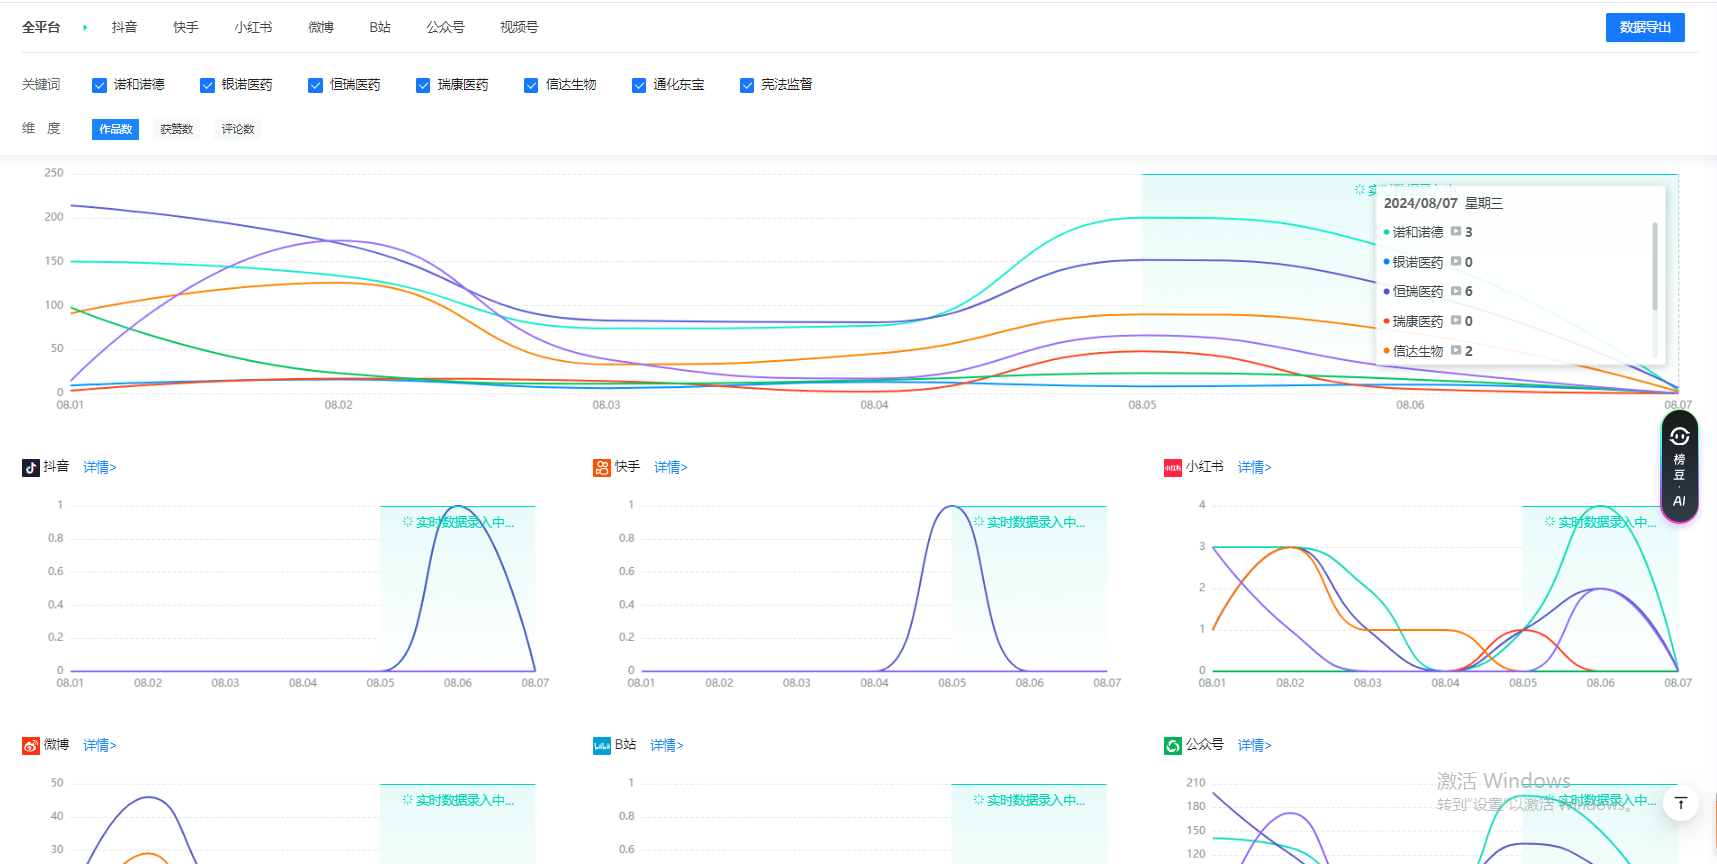Uncheck the 信达生物 keyword checkbox

tap(531, 85)
